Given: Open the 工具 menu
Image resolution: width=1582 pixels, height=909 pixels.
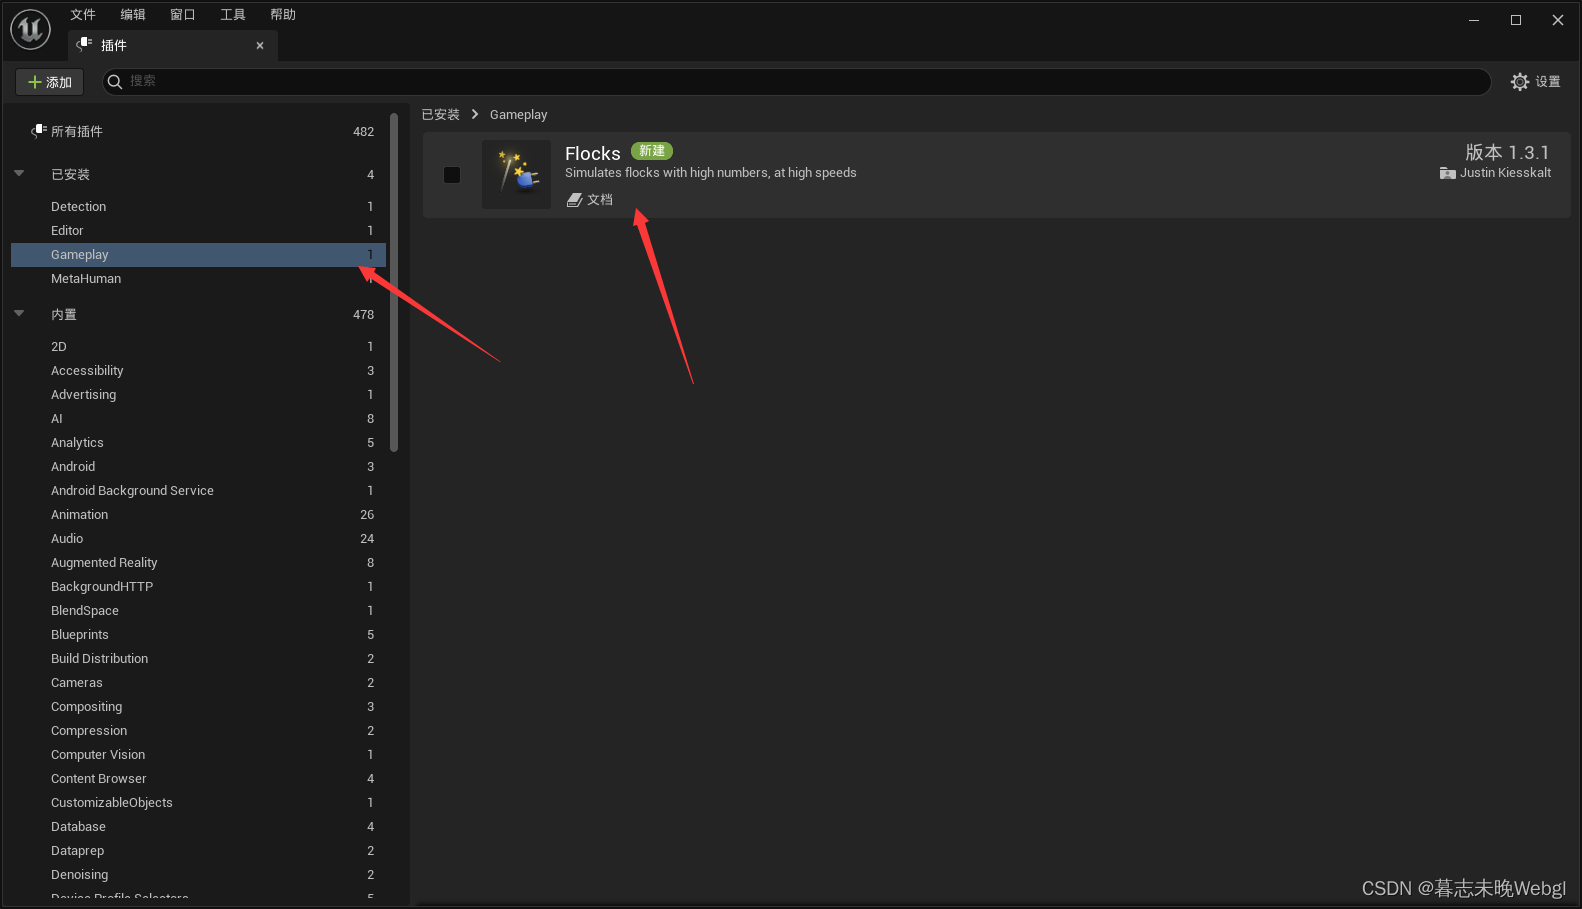Looking at the screenshot, I should (233, 14).
